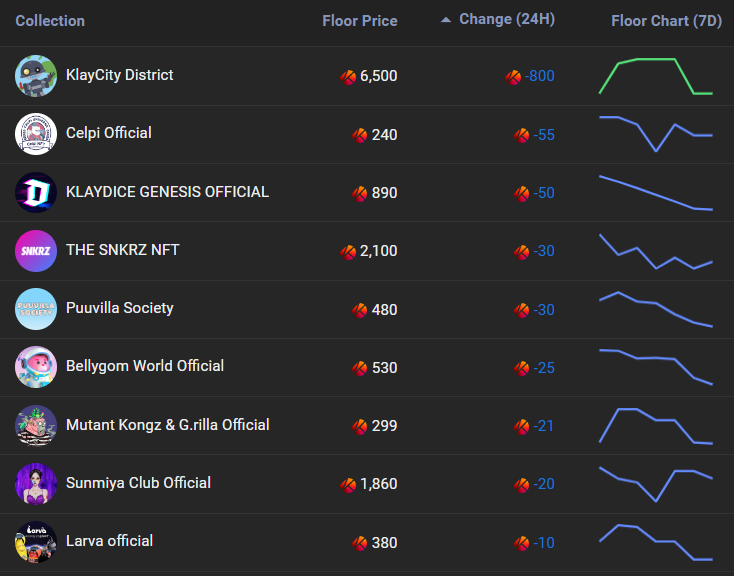Click the 6,500 floor price value
This screenshot has height=576, width=734.
point(378,76)
